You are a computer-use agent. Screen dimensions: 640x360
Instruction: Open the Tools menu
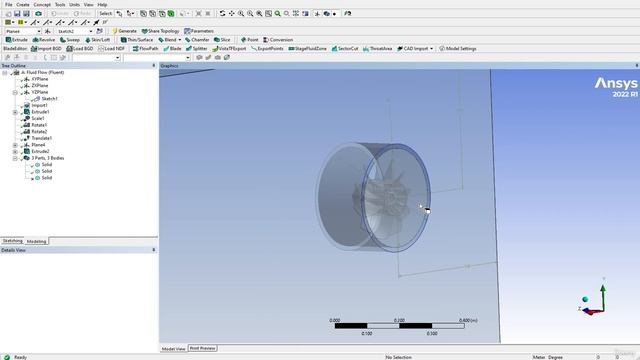tap(60, 4)
